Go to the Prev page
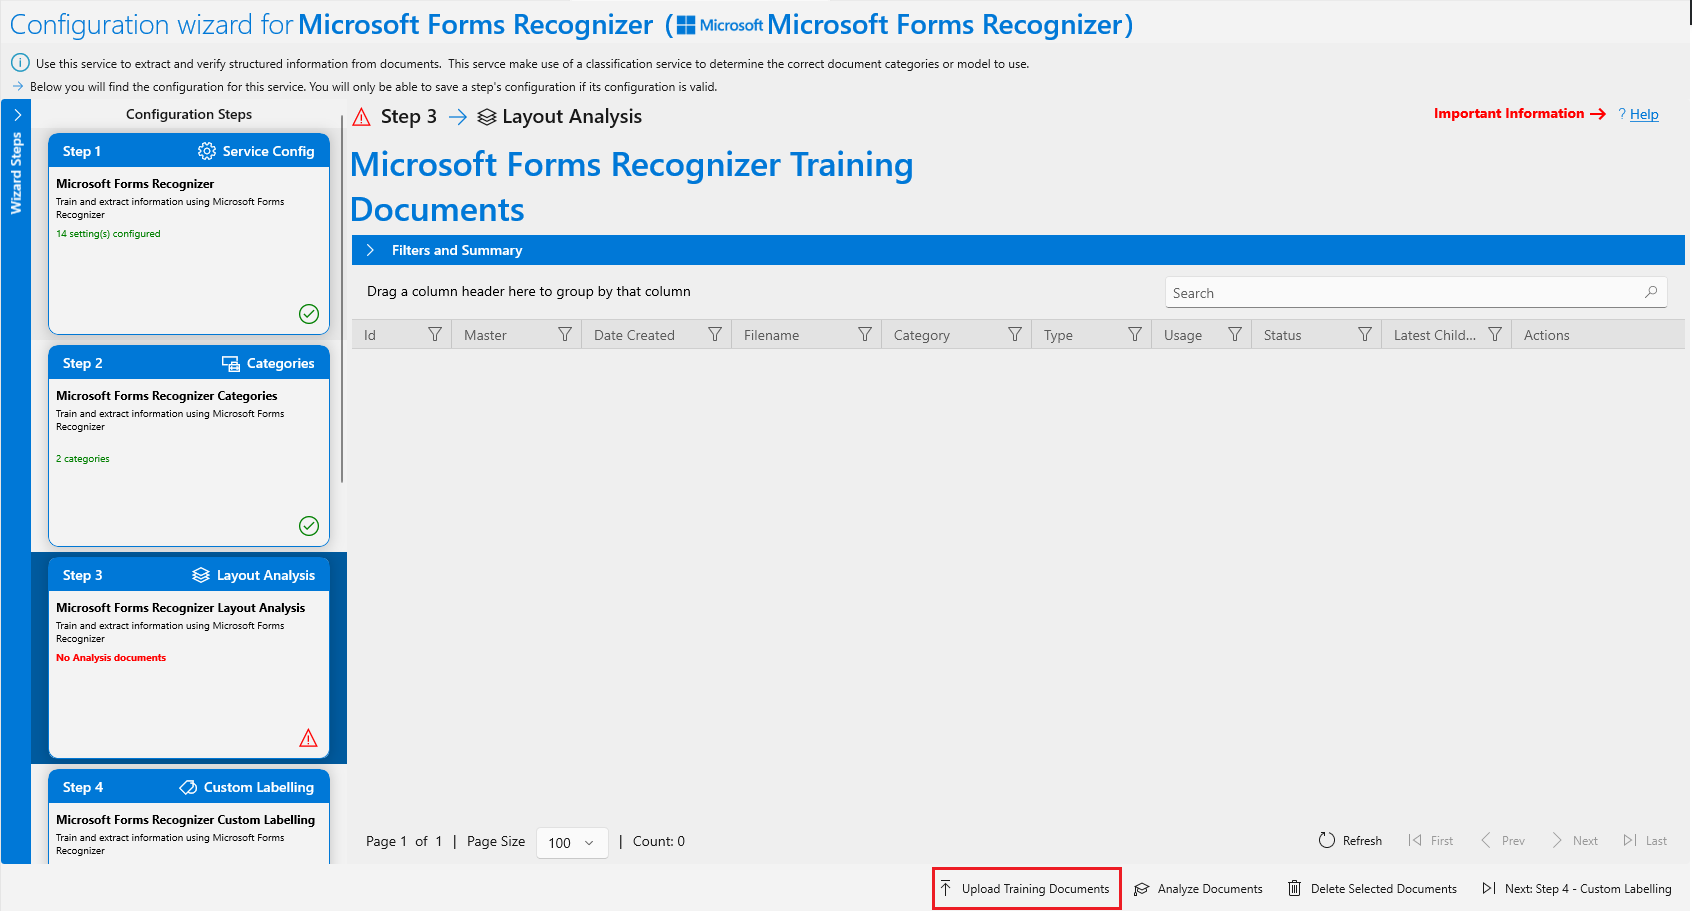 point(1502,840)
